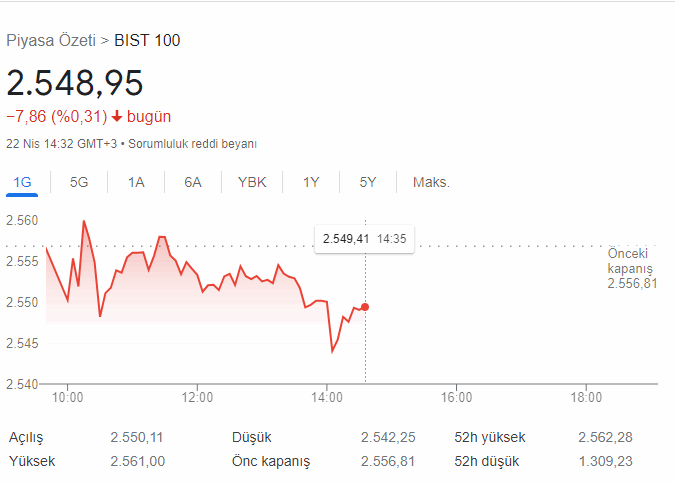Click the 2.548,95 current index value
The image size is (675, 483).
pyautogui.click(x=75, y=83)
